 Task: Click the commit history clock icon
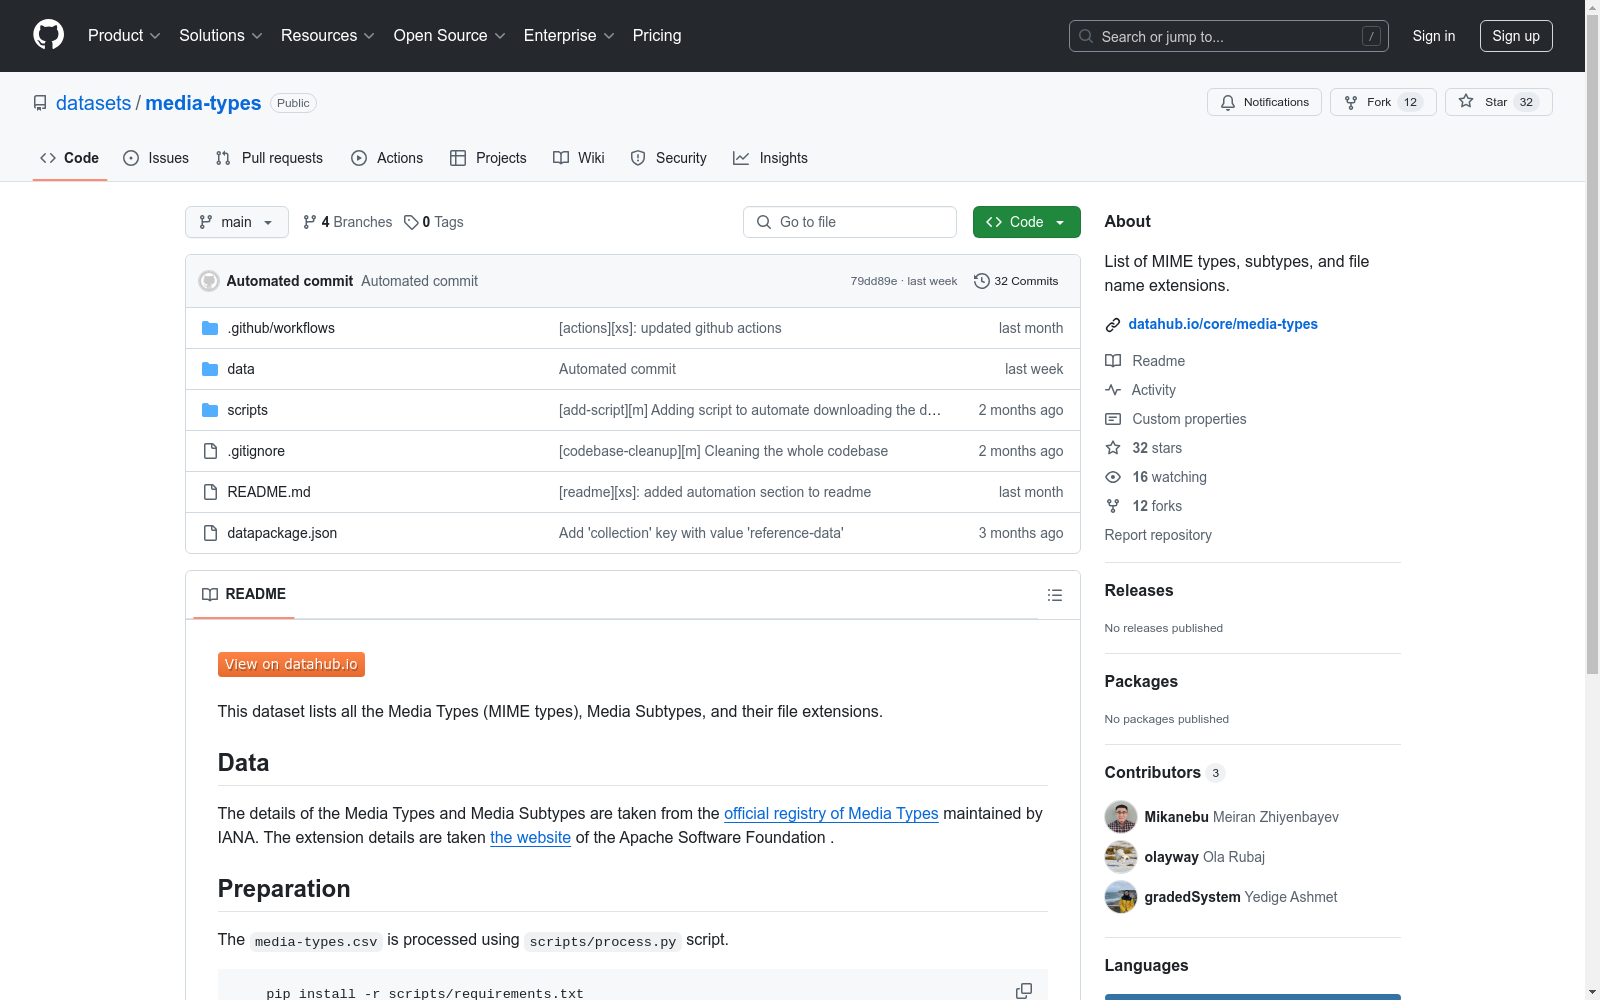point(982,281)
